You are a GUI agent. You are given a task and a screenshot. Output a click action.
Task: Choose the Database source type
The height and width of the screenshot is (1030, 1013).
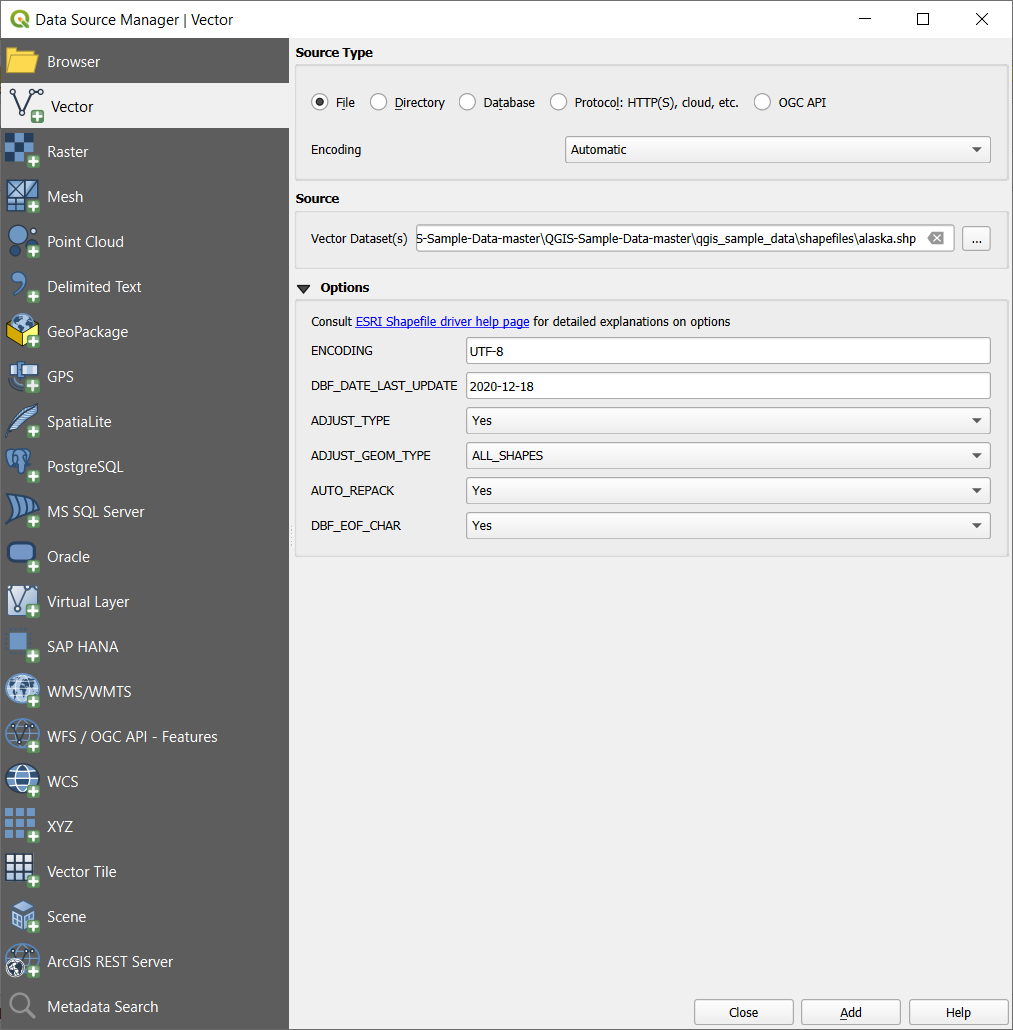pyautogui.click(x=467, y=102)
